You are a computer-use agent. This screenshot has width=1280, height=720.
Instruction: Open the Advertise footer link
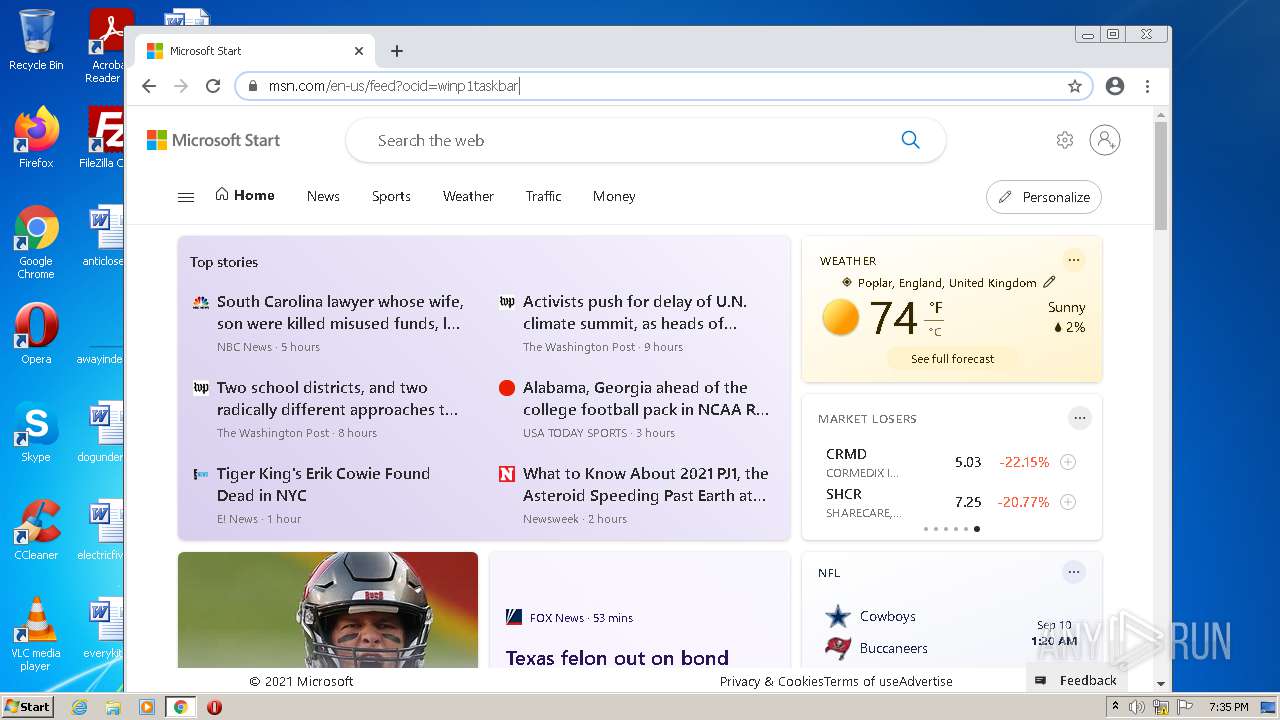tap(926, 681)
